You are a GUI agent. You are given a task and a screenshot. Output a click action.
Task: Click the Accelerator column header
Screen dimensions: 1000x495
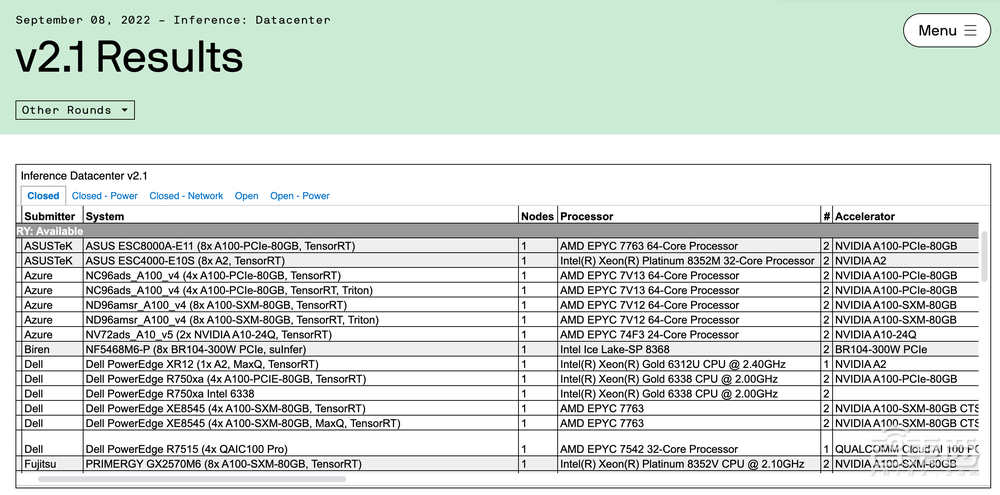tap(865, 216)
